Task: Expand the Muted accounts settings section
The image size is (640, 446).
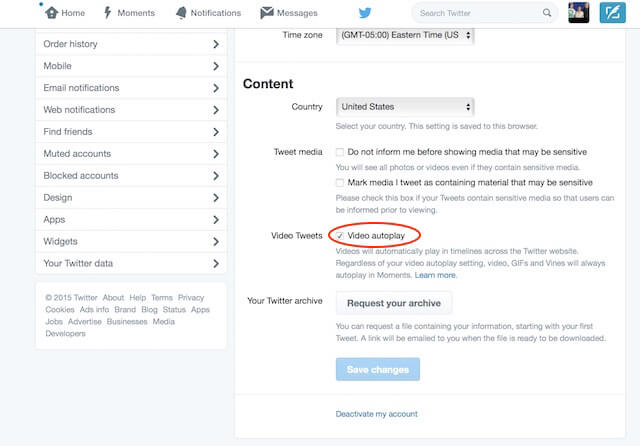Action: point(131,154)
